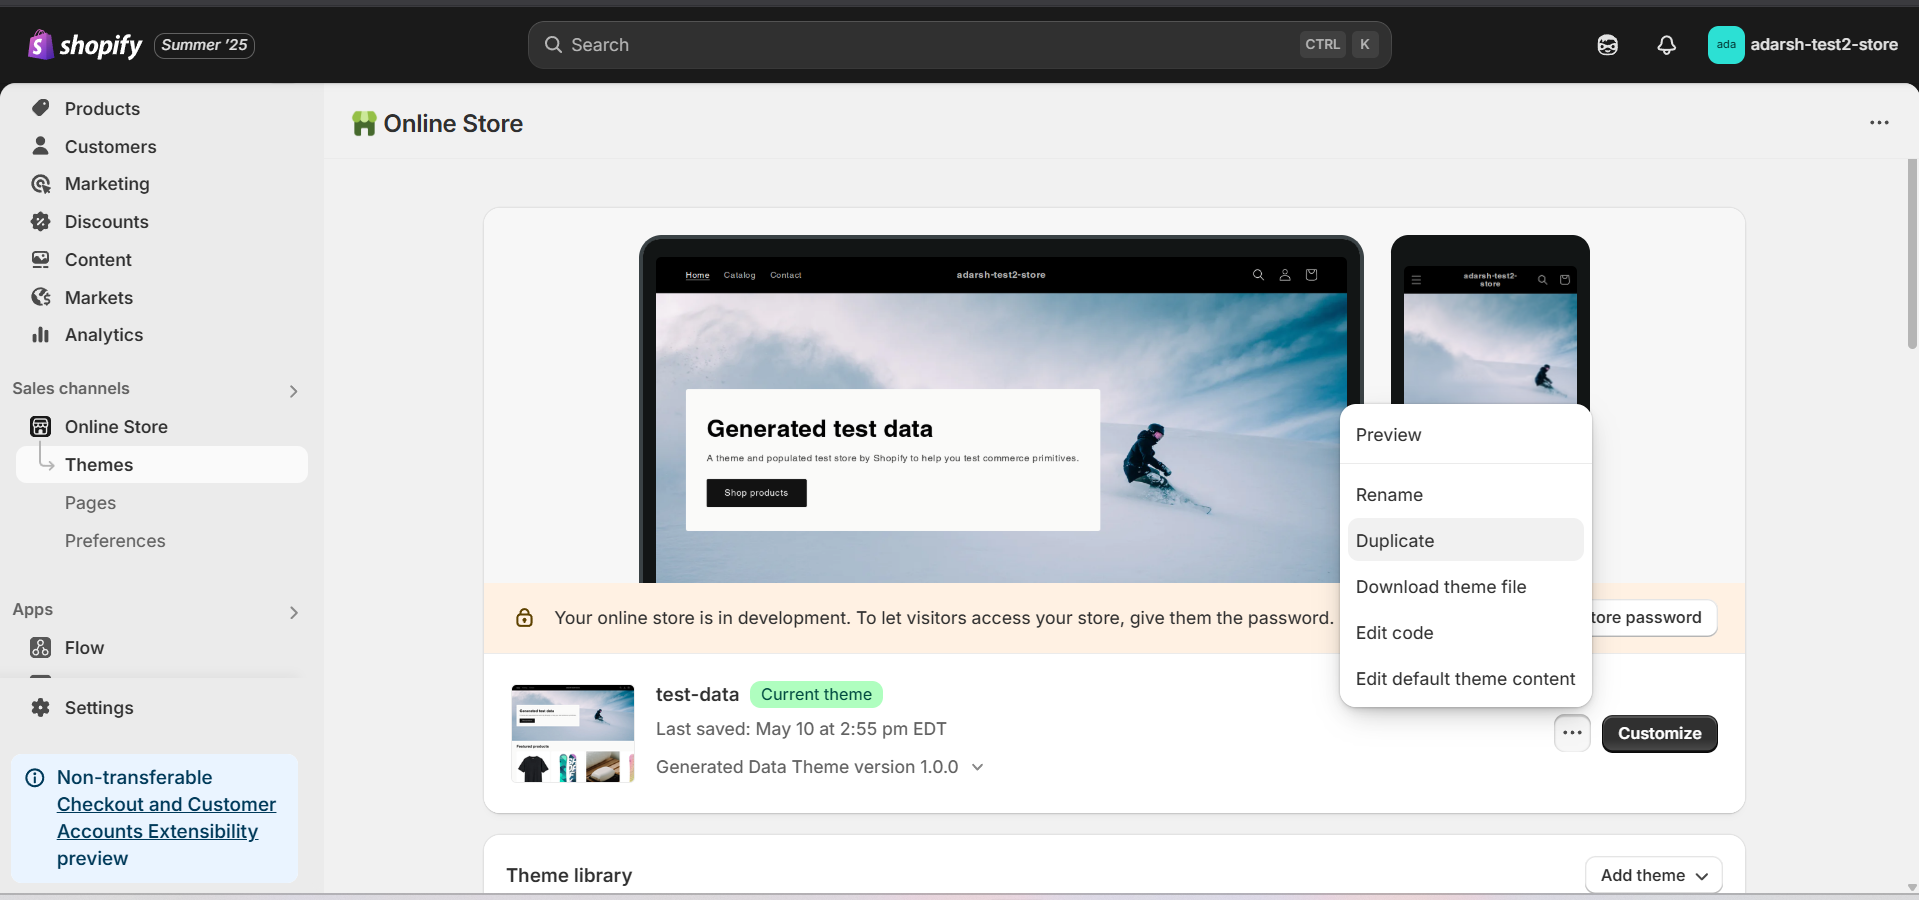
Task: Click the Online Store storefront icon
Action: [39, 426]
